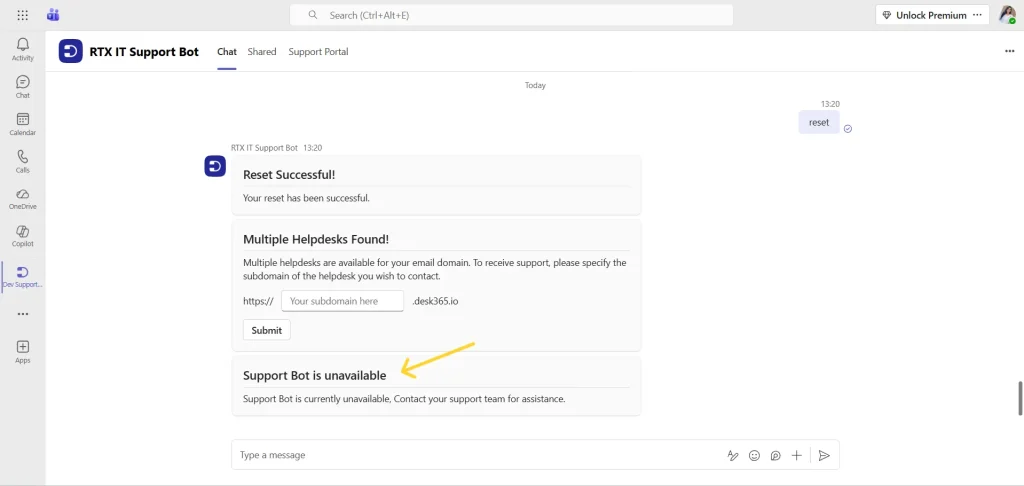Click the Submit button

(267, 330)
